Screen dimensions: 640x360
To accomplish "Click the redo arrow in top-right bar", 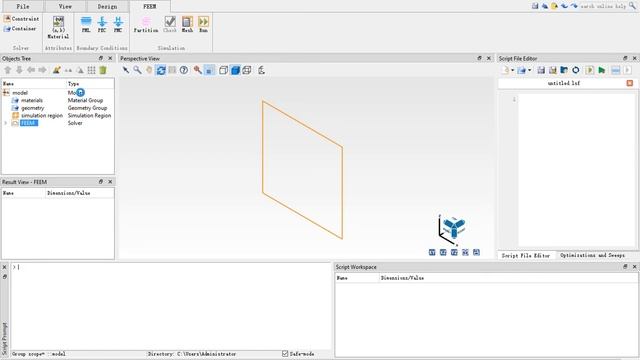I will (574, 6).
